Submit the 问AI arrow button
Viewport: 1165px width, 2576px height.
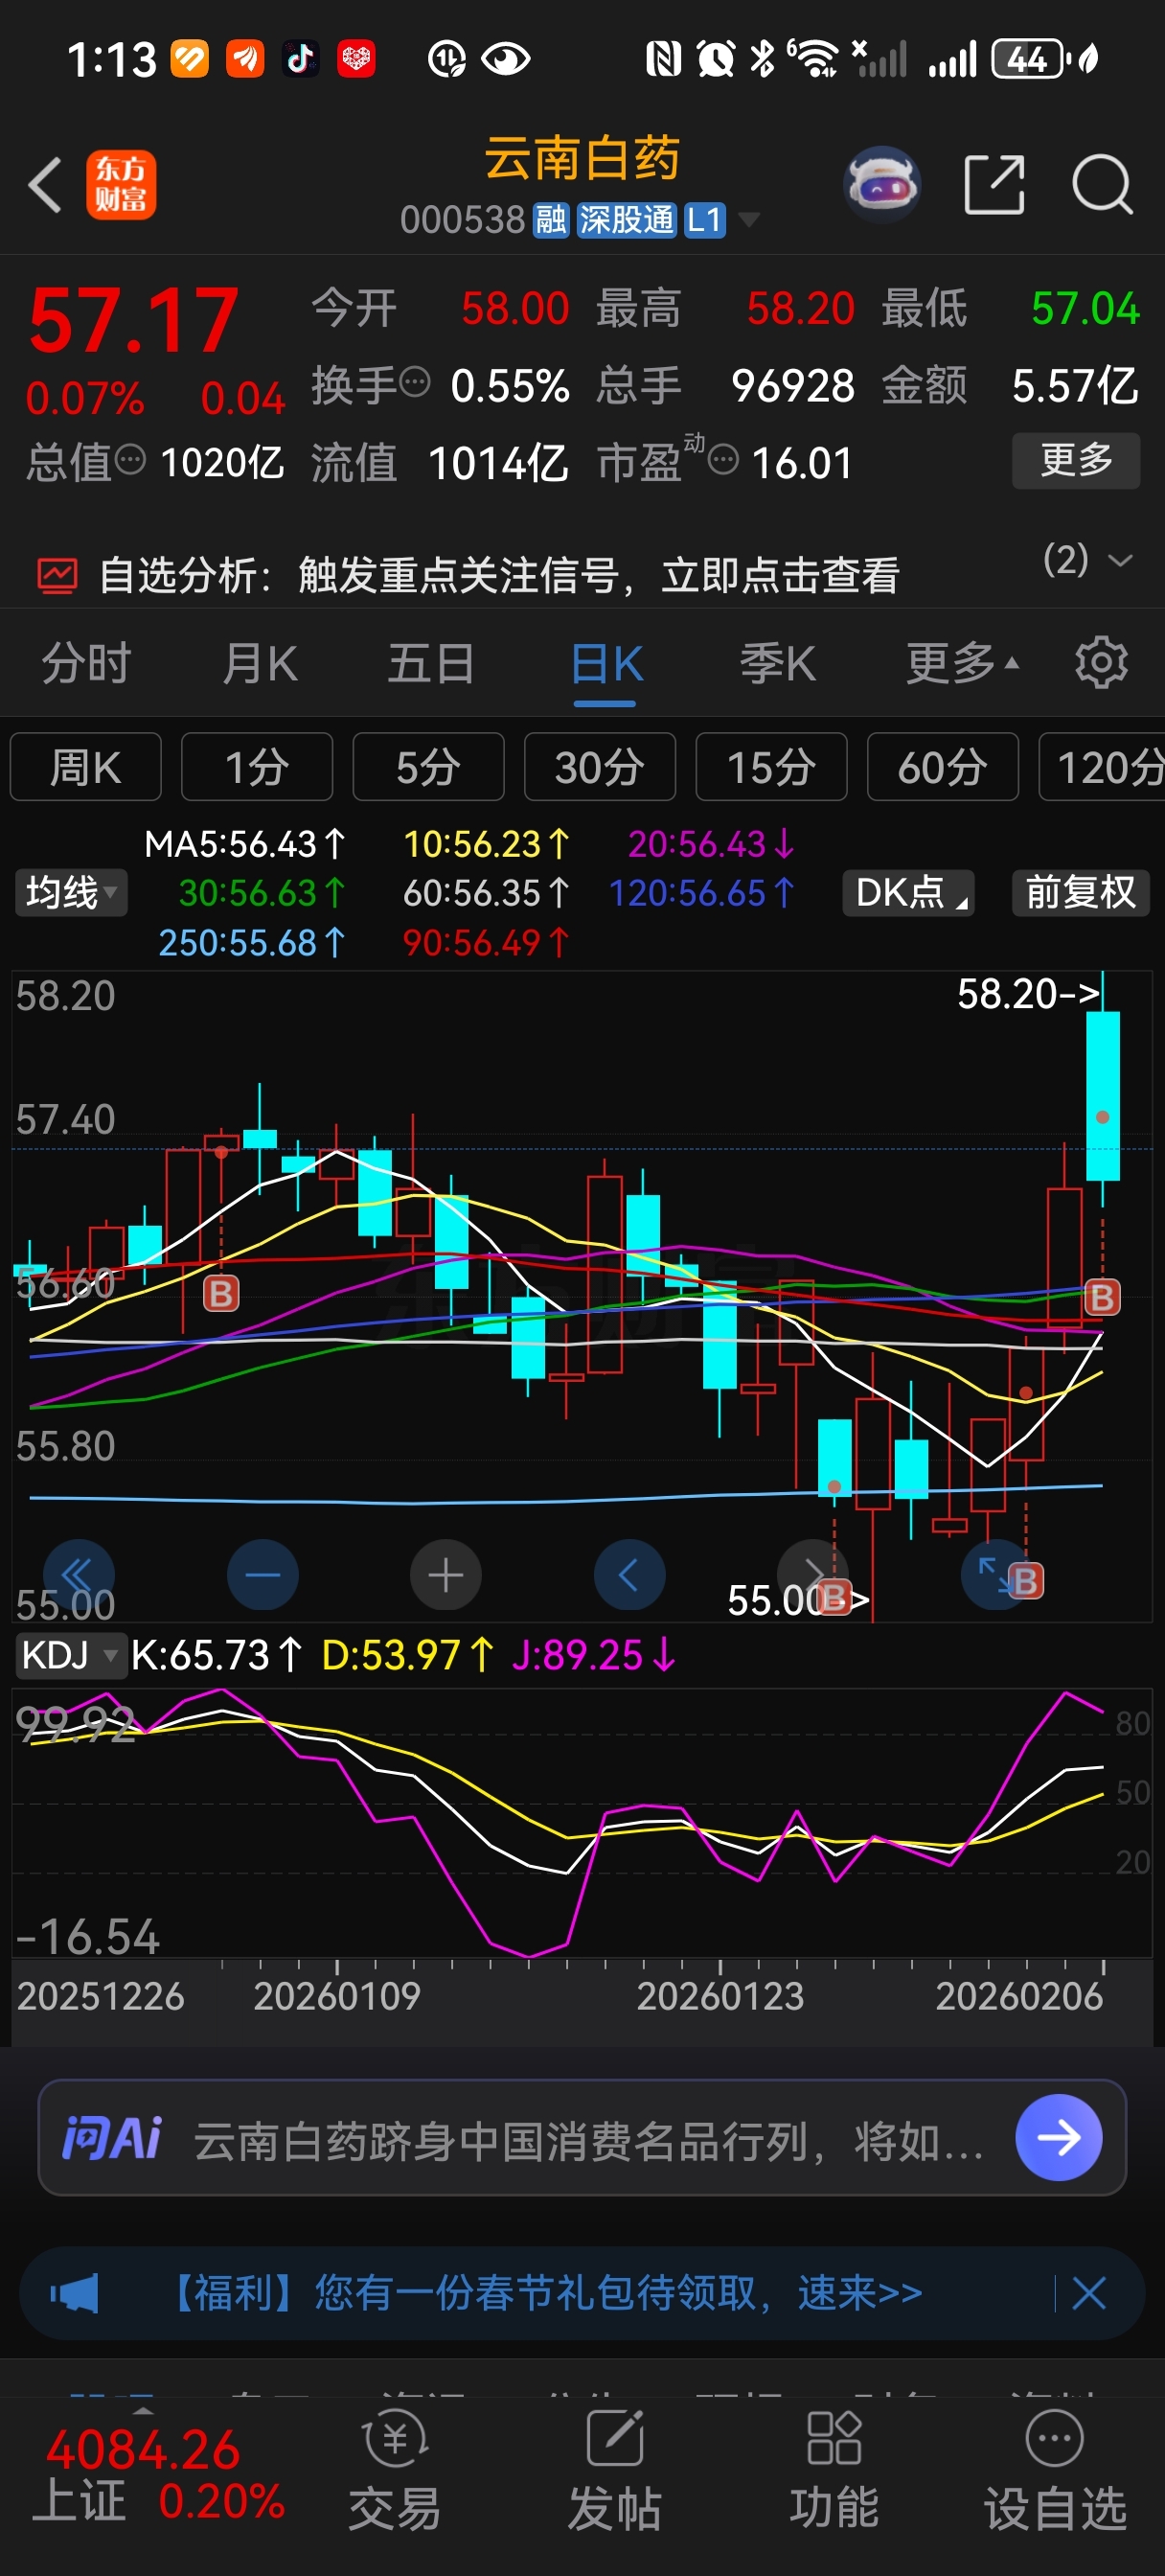click(1059, 2137)
